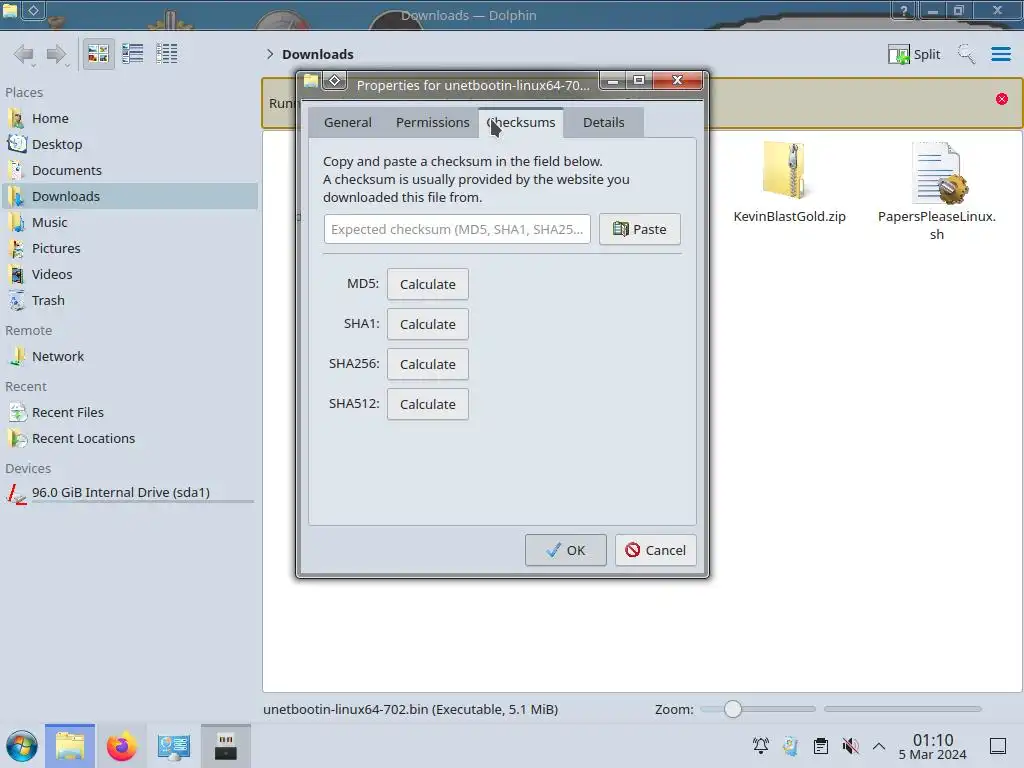
Task: Switch to the Permissions tab
Action: pyautogui.click(x=432, y=123)
